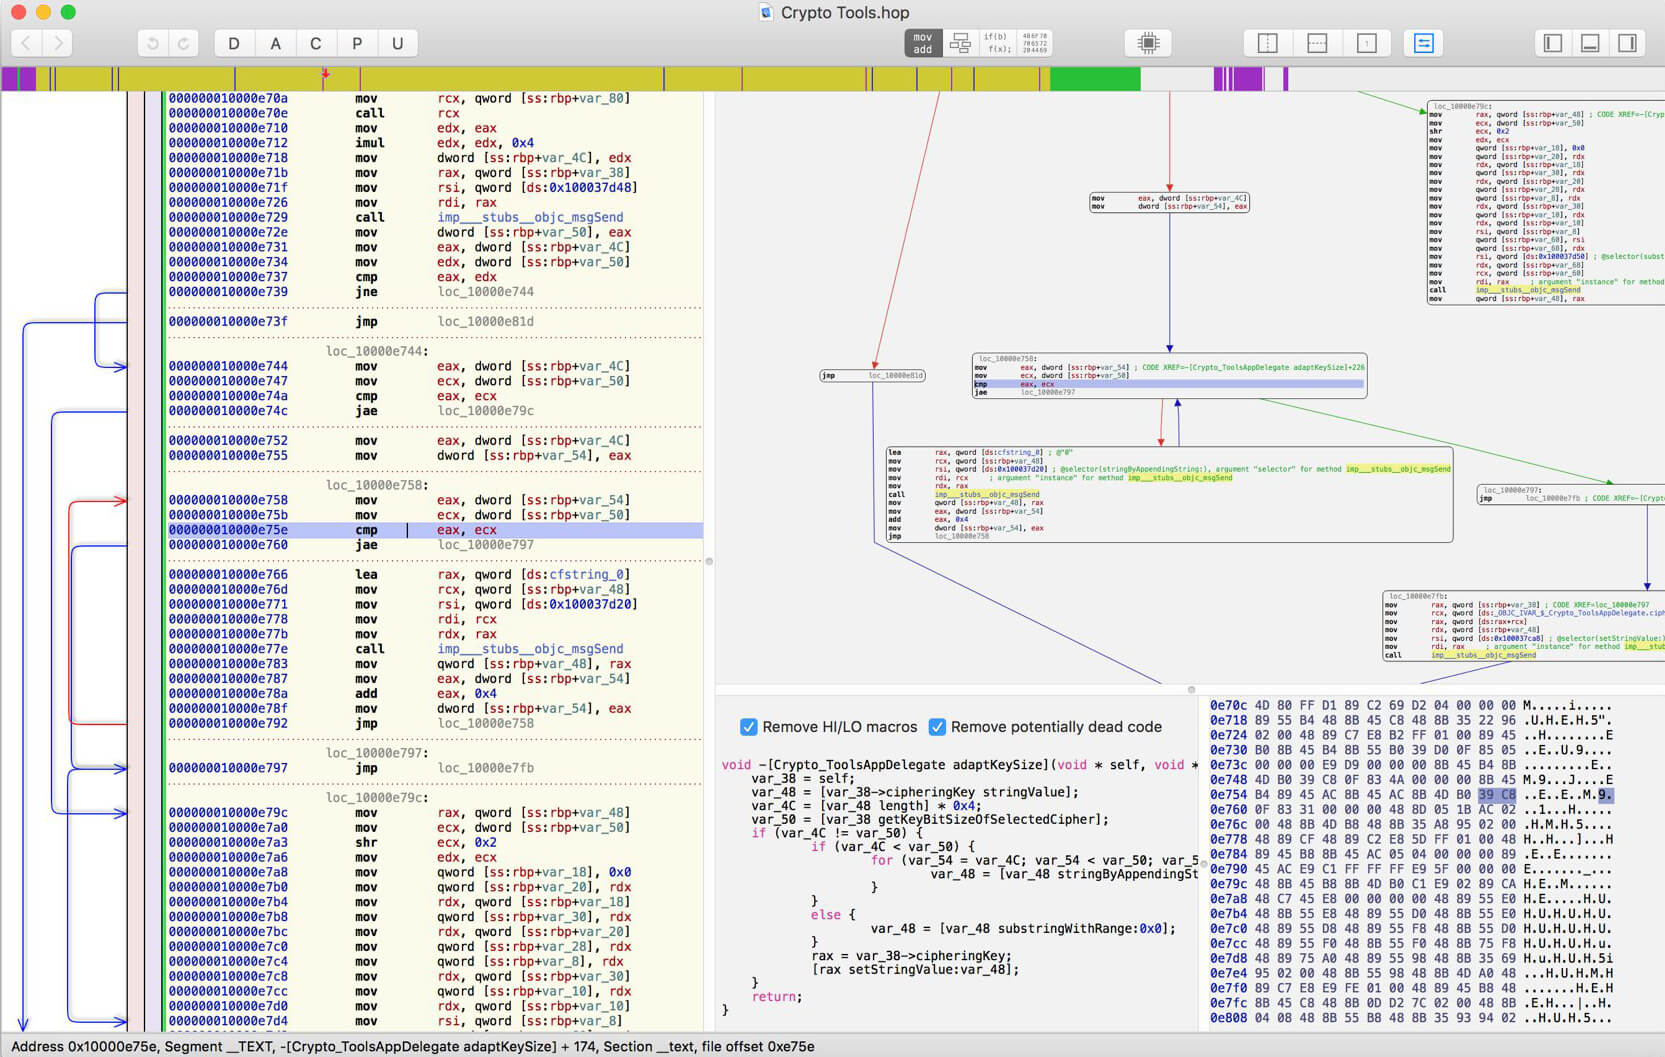Viewport: 1665px width, 1057px height.
Task: Follow jne target loc_10000e744
Action: 485,292
